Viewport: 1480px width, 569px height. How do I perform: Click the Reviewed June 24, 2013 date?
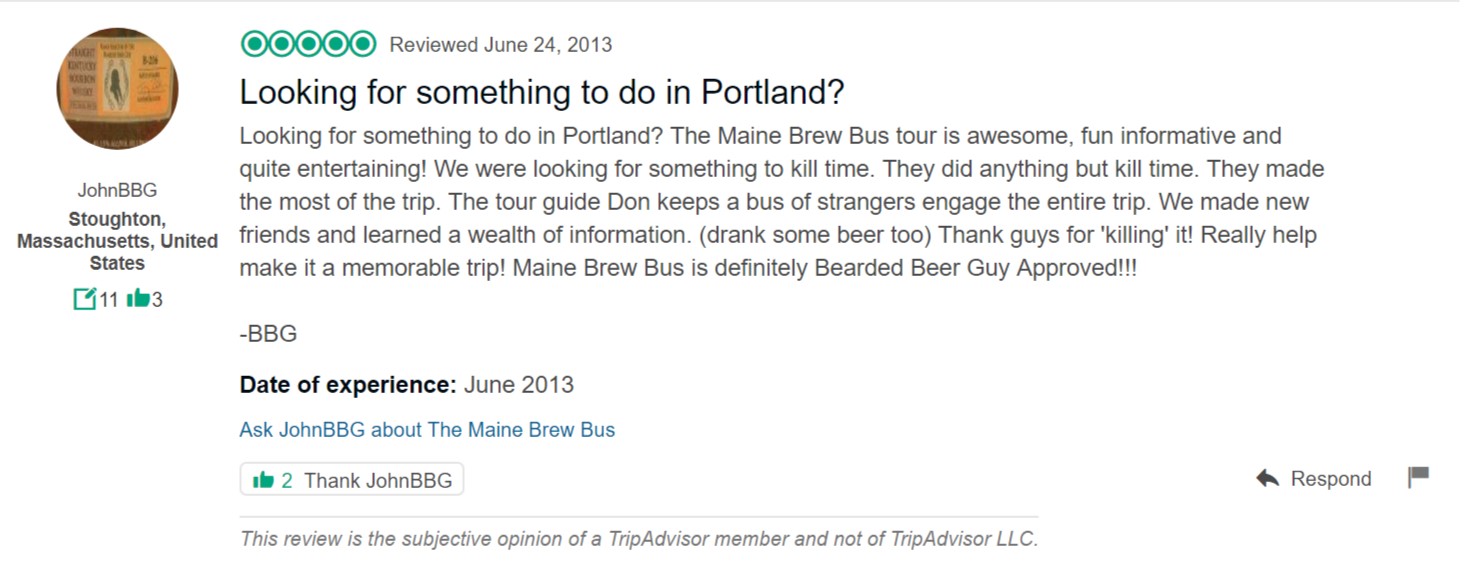tap(500, 45)
